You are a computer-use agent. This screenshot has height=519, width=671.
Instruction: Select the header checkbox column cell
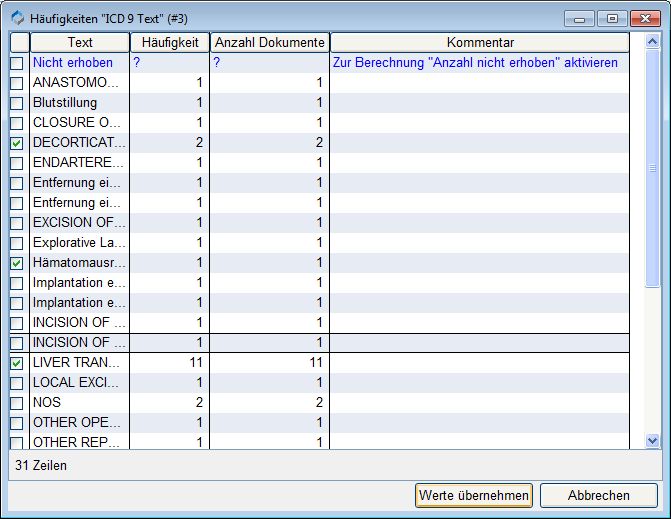(18, 42)
